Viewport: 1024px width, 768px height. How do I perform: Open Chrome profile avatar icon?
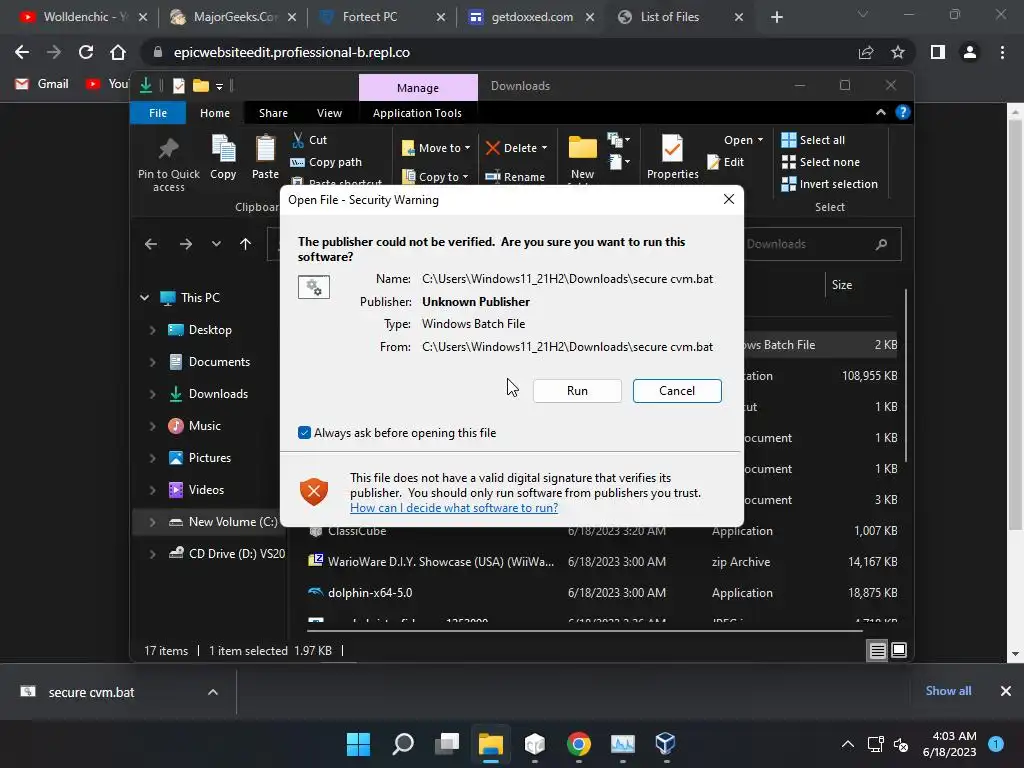(x=970, y=52)
